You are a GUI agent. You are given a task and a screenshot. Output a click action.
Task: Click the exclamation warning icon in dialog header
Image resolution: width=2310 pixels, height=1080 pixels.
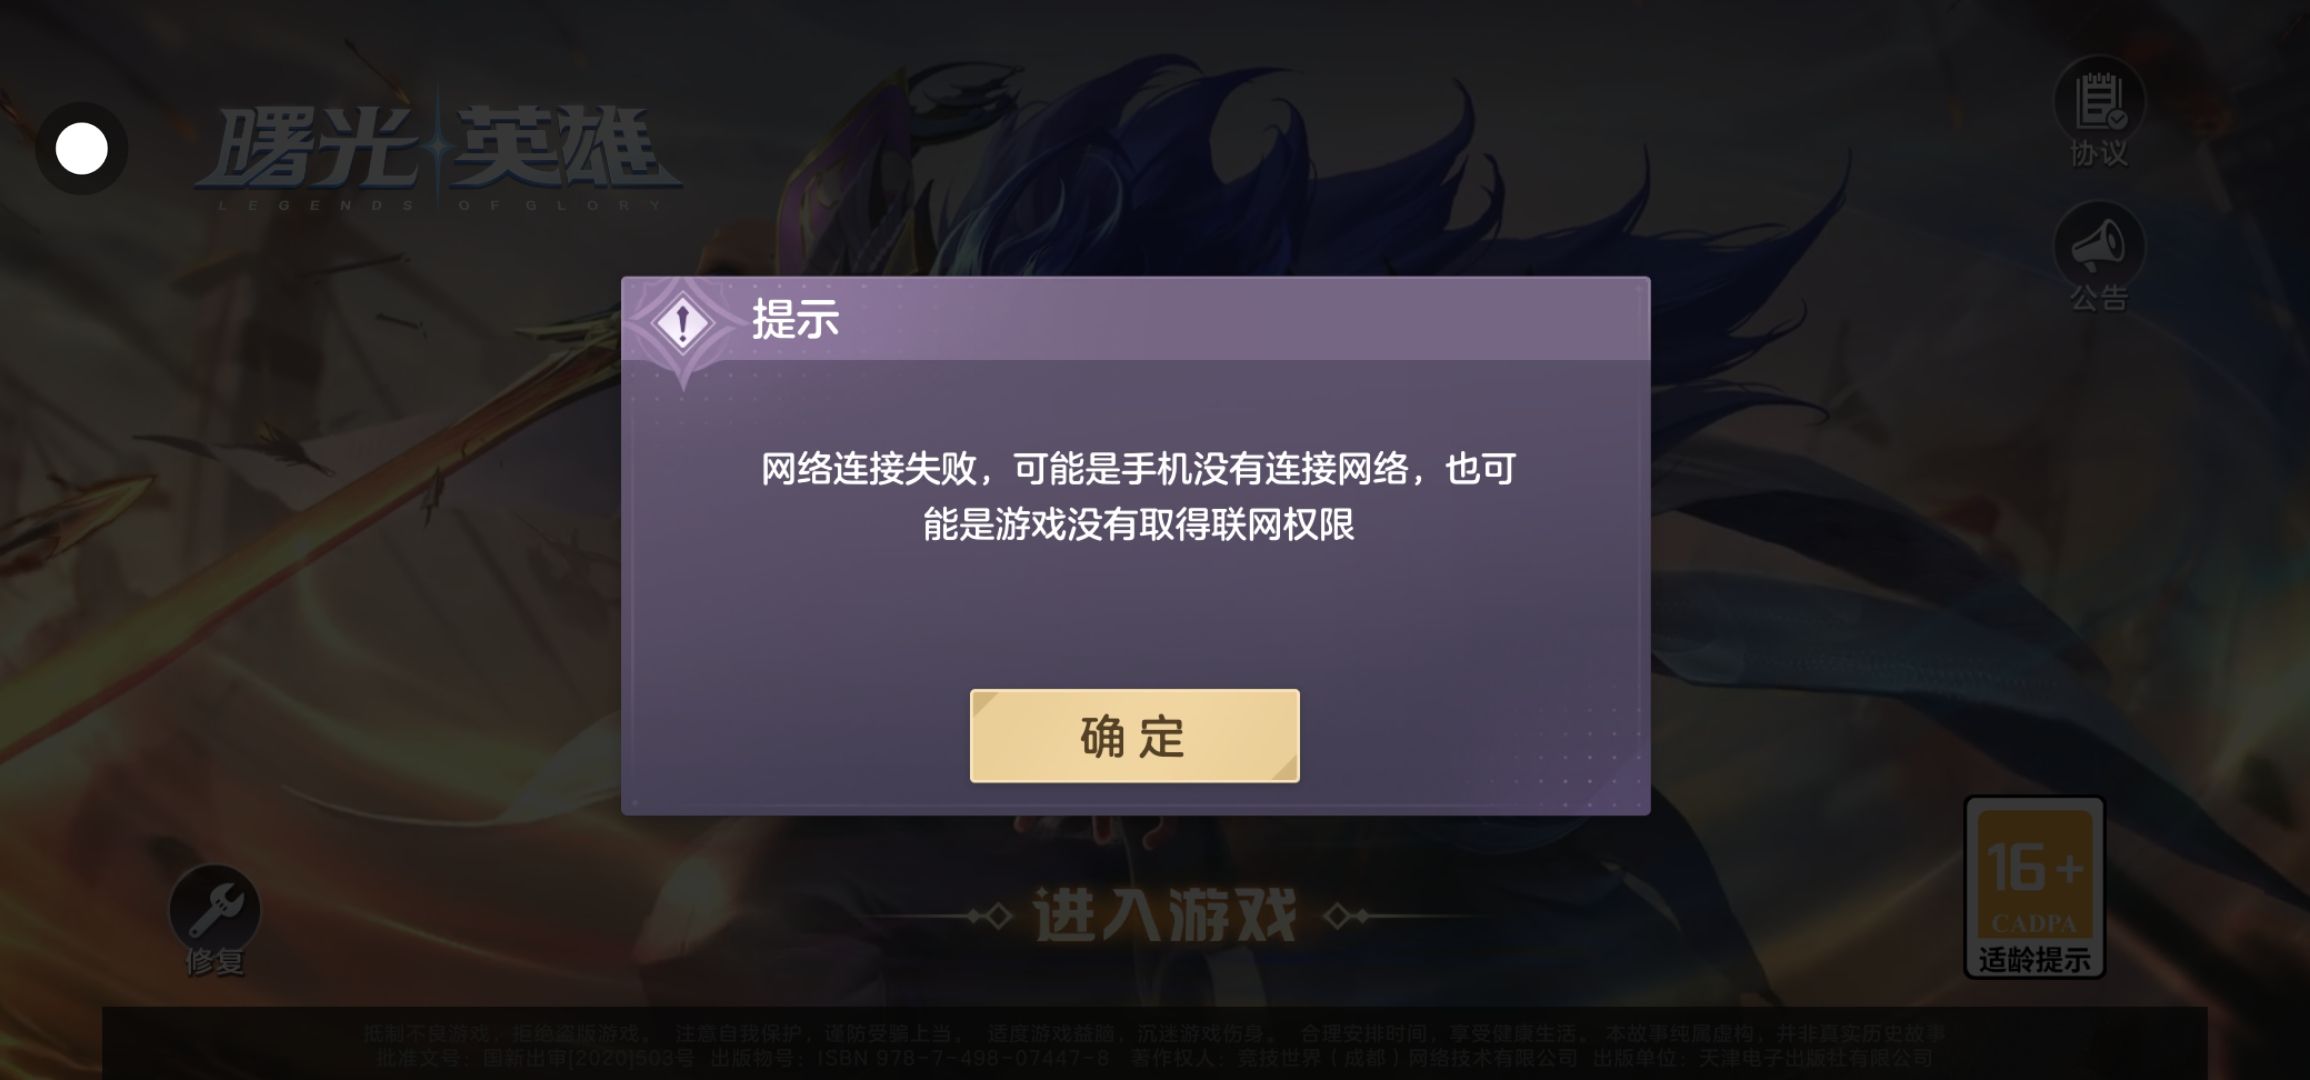click(683, 323)
